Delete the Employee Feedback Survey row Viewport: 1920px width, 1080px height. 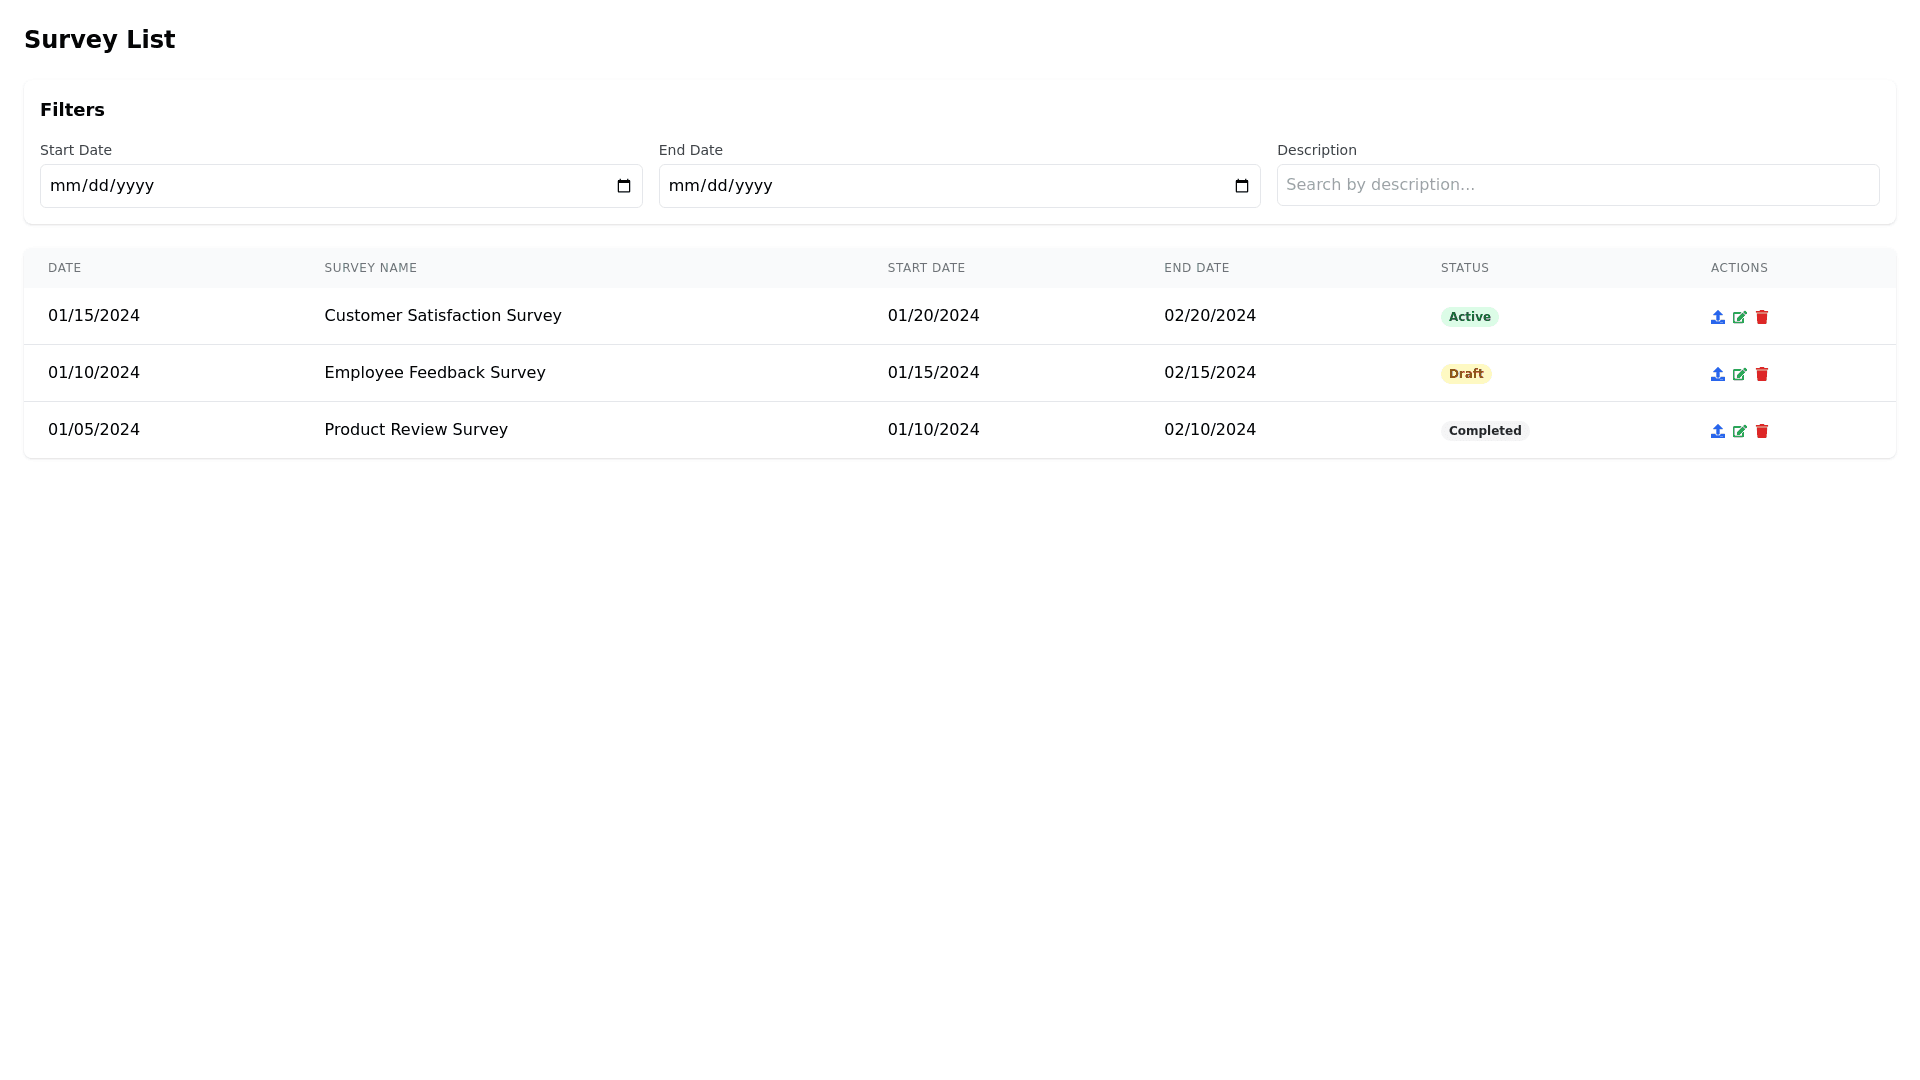1761,374
